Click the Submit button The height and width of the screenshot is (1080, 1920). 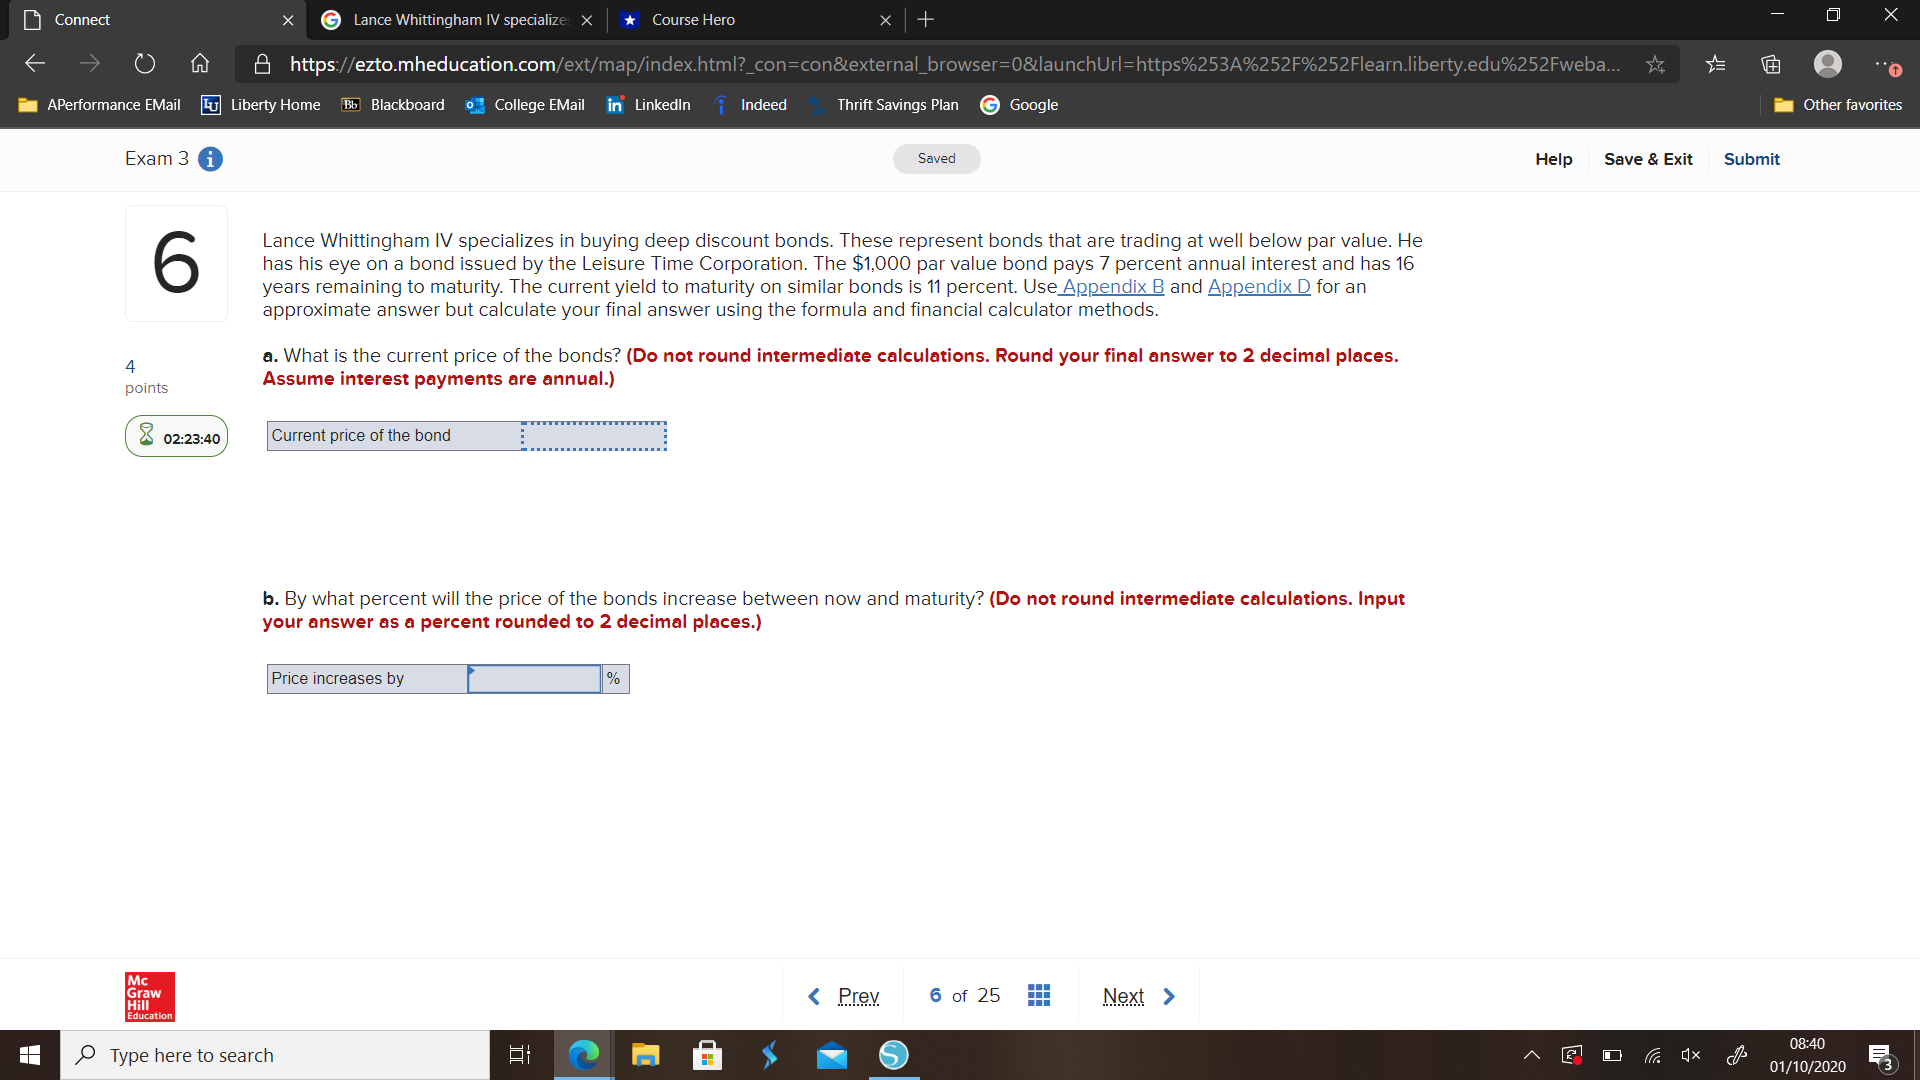click(1751, 159)
